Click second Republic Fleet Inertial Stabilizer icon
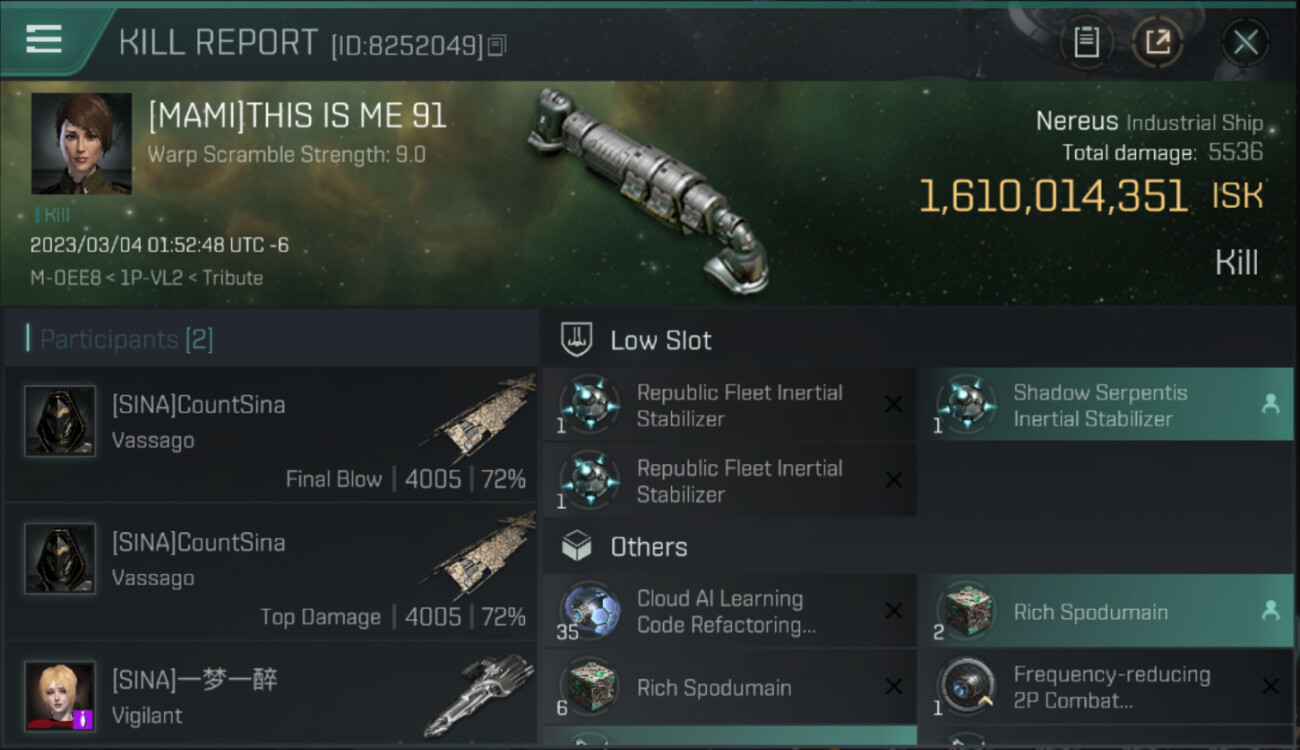Viewport: 1300px width, 750px height. (589, 480)
